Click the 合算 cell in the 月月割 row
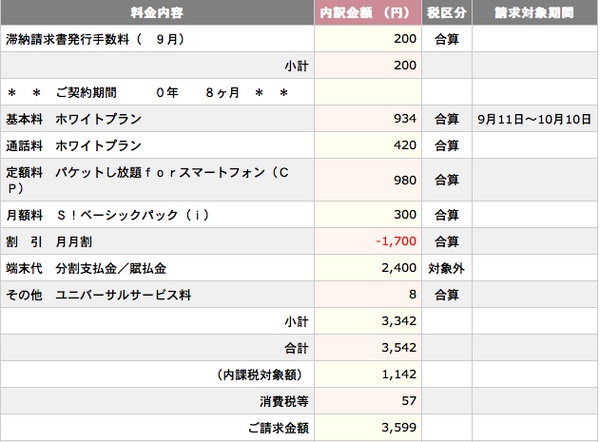The width and height of the screenshot is (600, 442). pos(447,241)
